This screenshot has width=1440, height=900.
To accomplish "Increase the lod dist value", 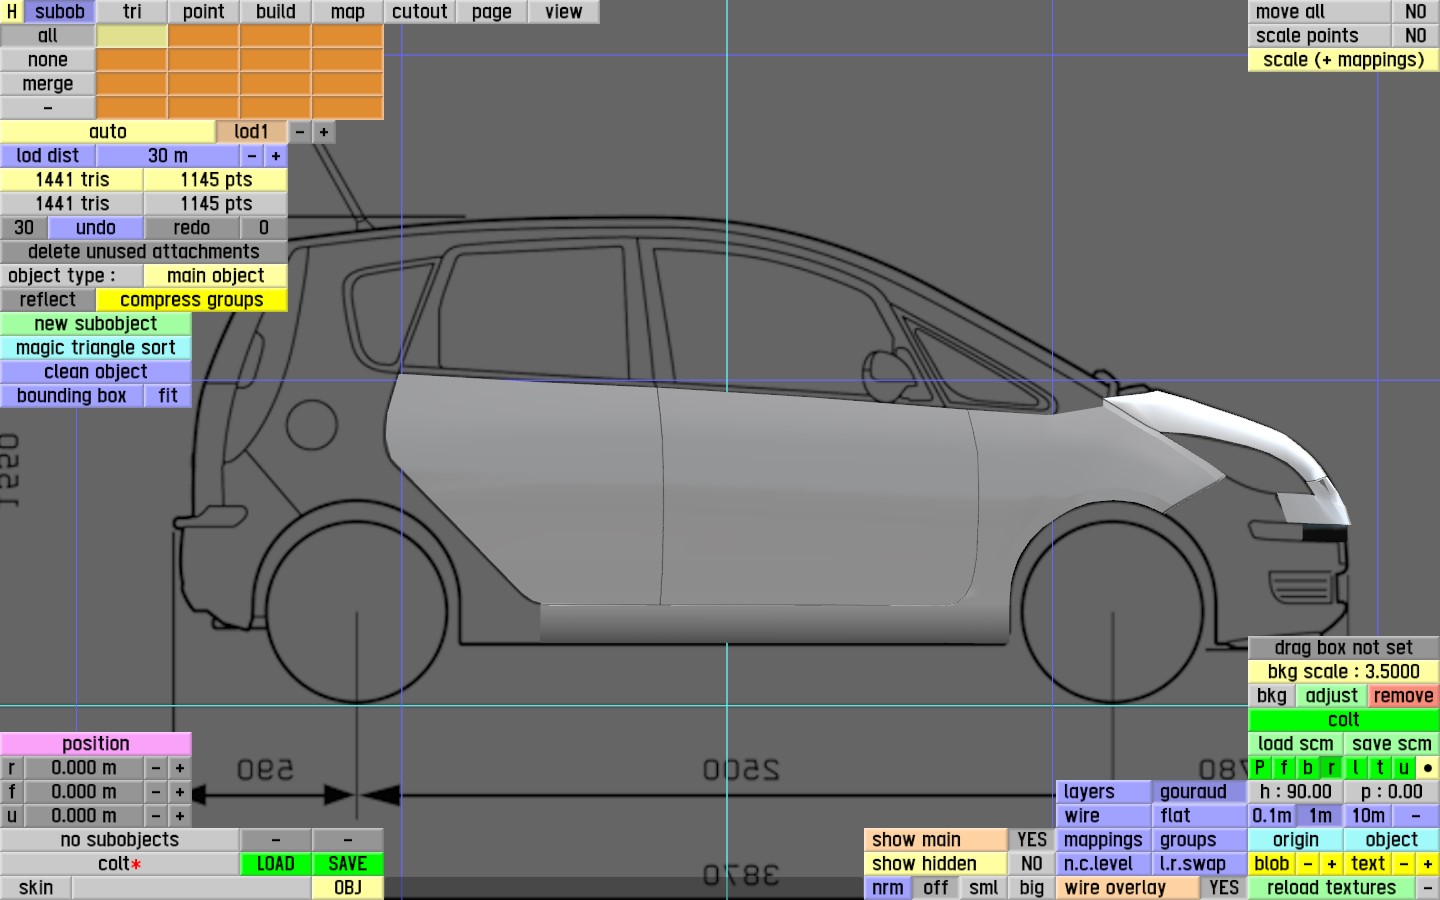I will (276, 156).
